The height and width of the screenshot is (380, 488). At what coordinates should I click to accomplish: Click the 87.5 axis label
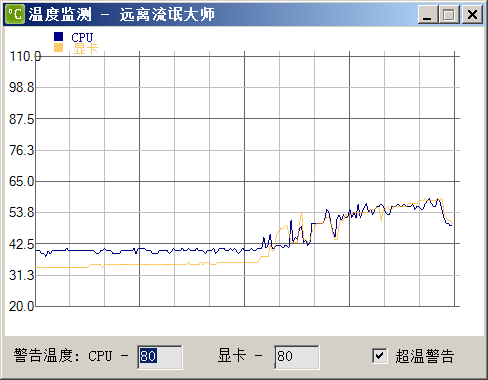pyautogui.click(x=22, y=119)
